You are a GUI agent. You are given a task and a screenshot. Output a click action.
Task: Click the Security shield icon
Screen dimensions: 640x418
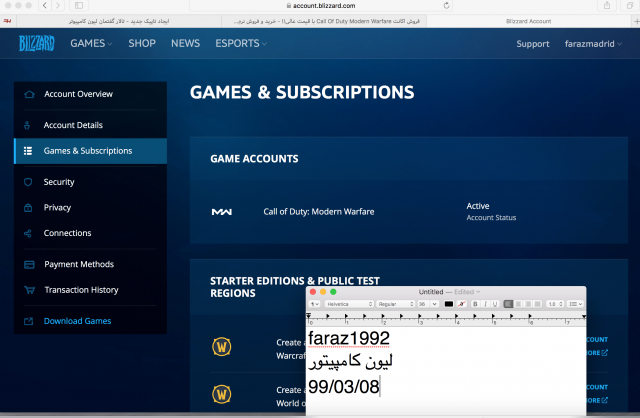(28, 182)
